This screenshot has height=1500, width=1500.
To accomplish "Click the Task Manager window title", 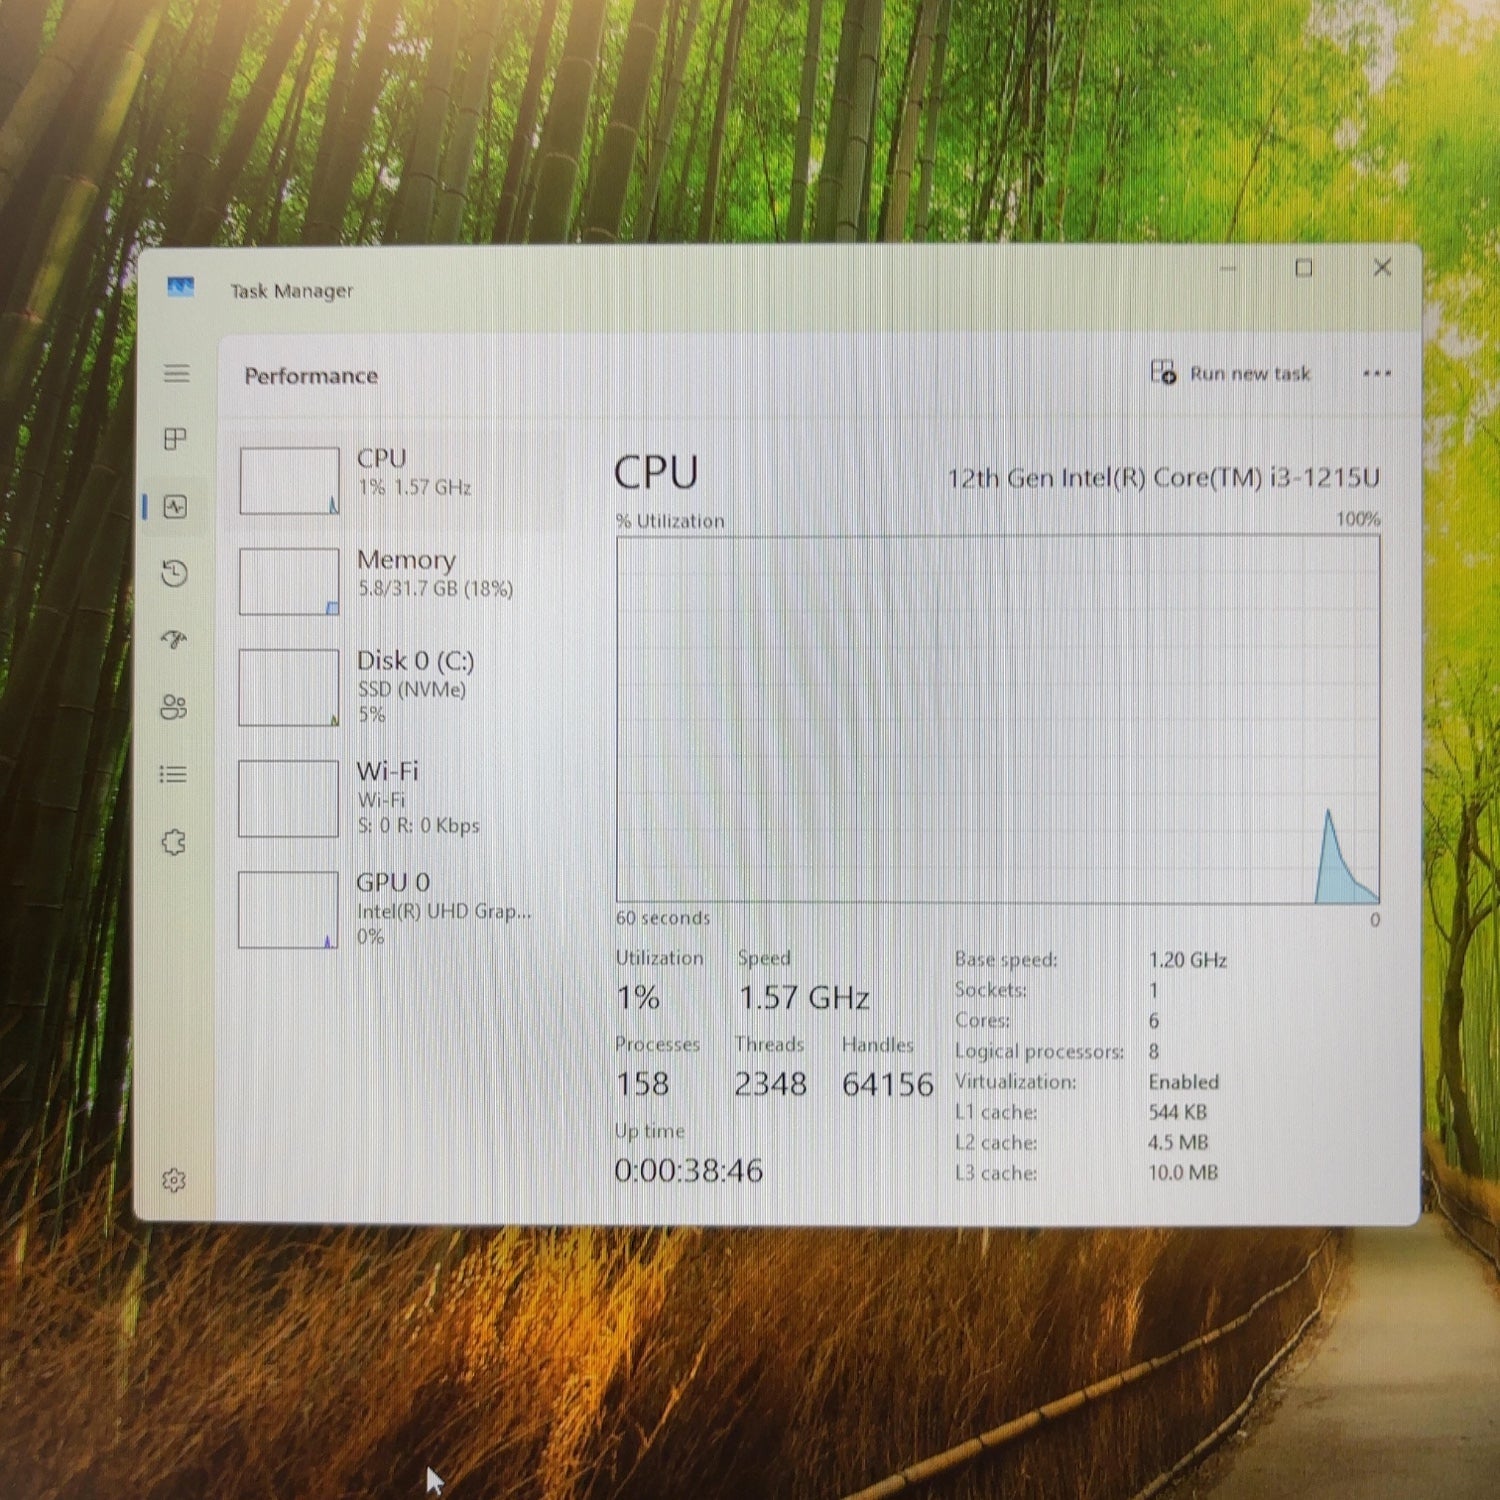I will [x=292, y=291].
